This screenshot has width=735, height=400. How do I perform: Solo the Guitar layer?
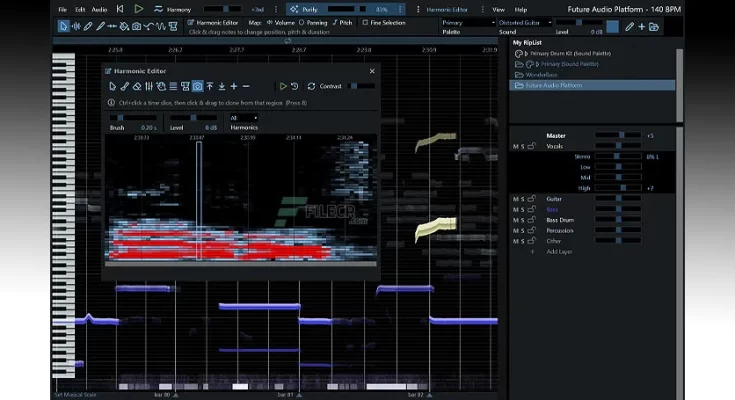(x=521, y=199)
